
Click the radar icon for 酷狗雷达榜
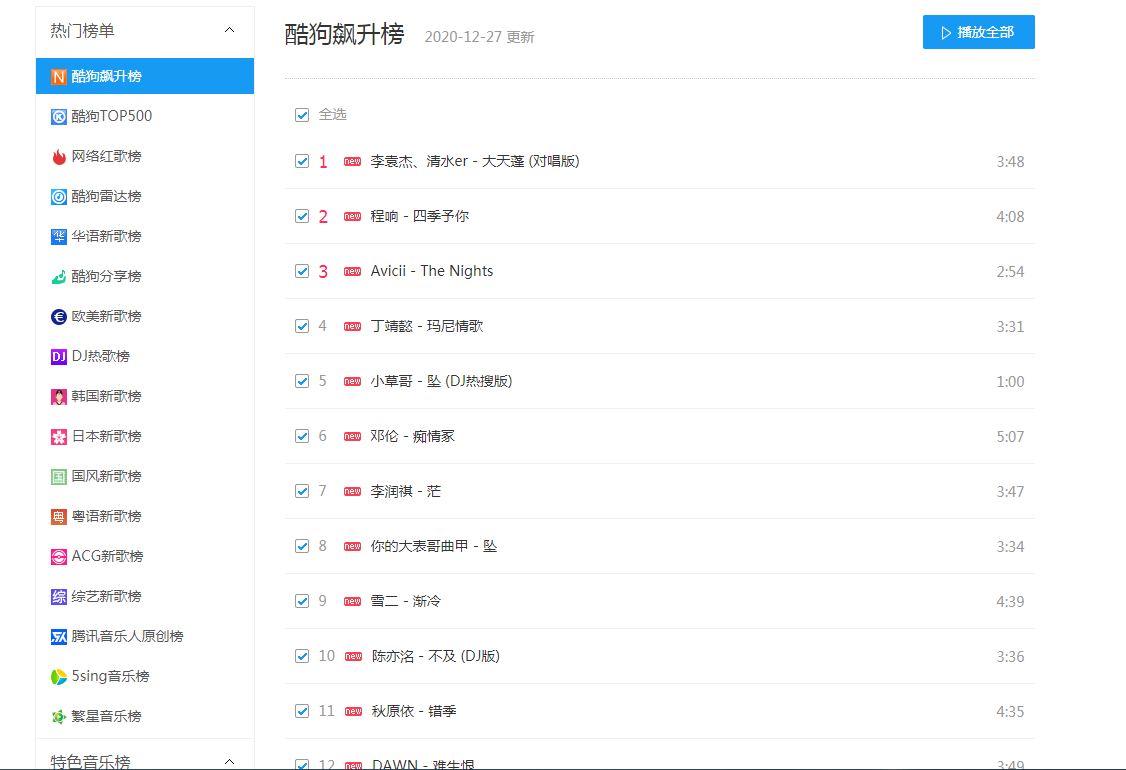point(59,197)
